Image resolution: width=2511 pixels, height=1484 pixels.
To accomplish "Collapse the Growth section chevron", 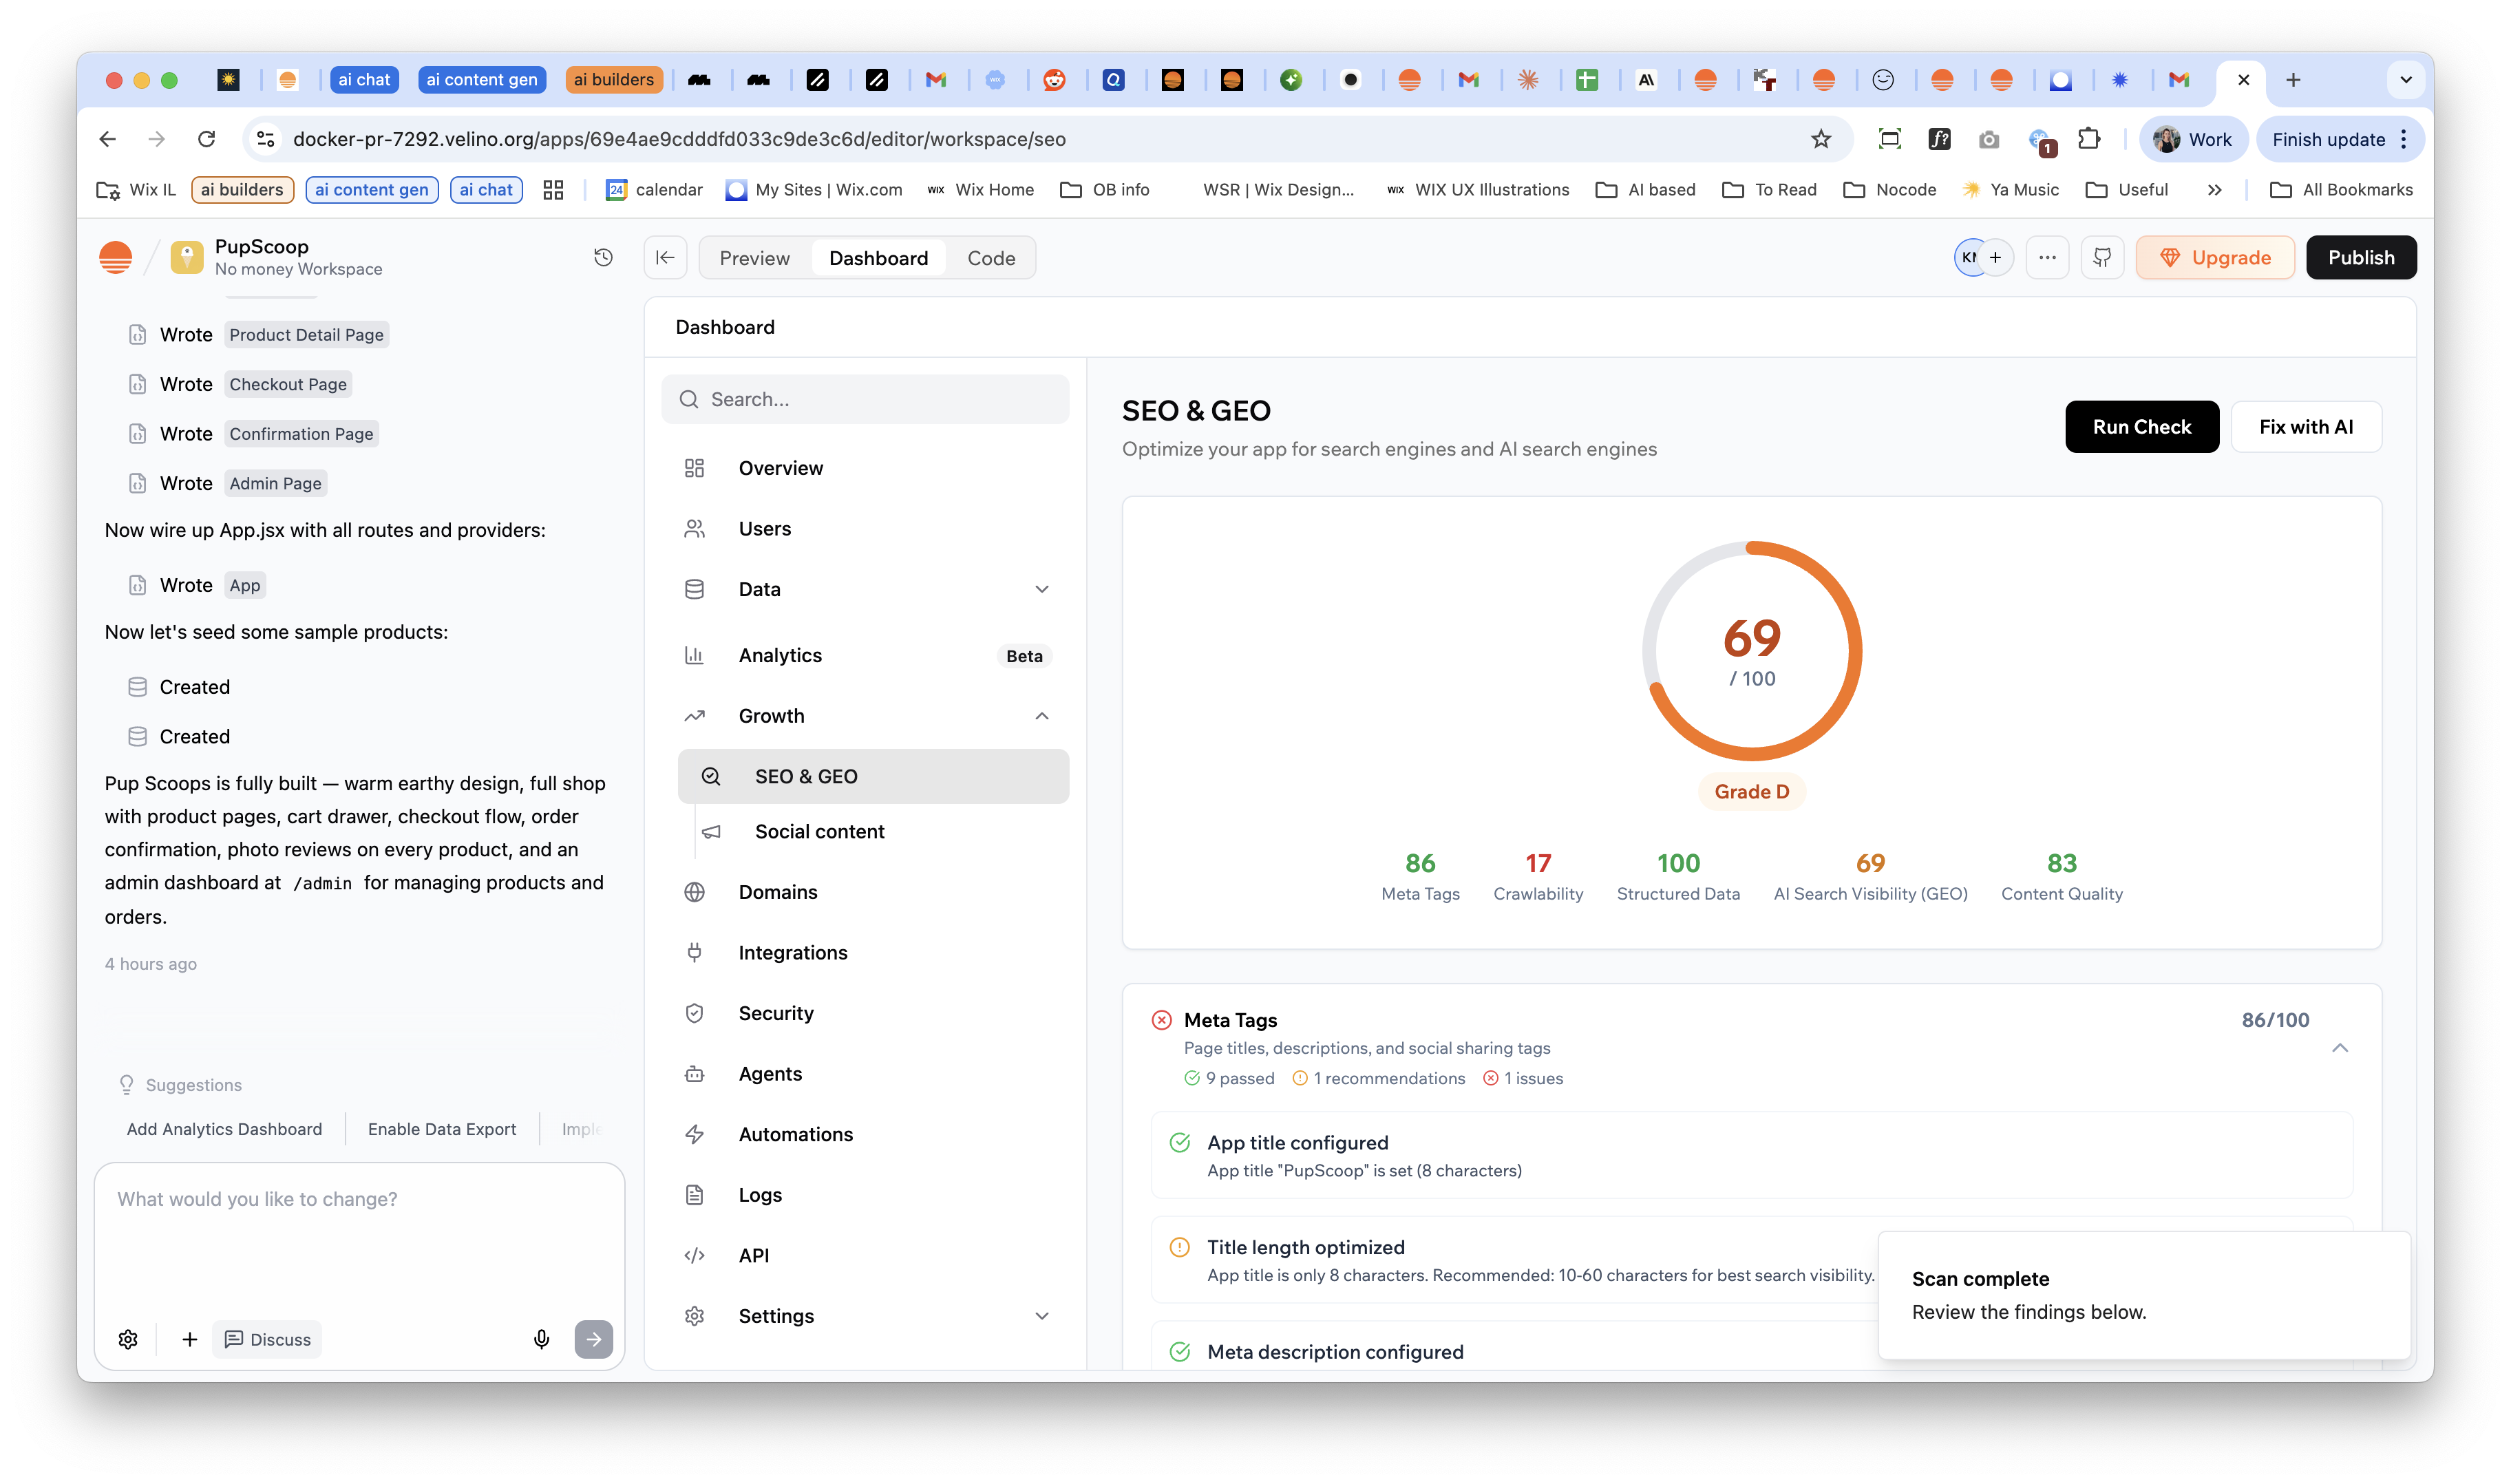I will [1042, 716].
